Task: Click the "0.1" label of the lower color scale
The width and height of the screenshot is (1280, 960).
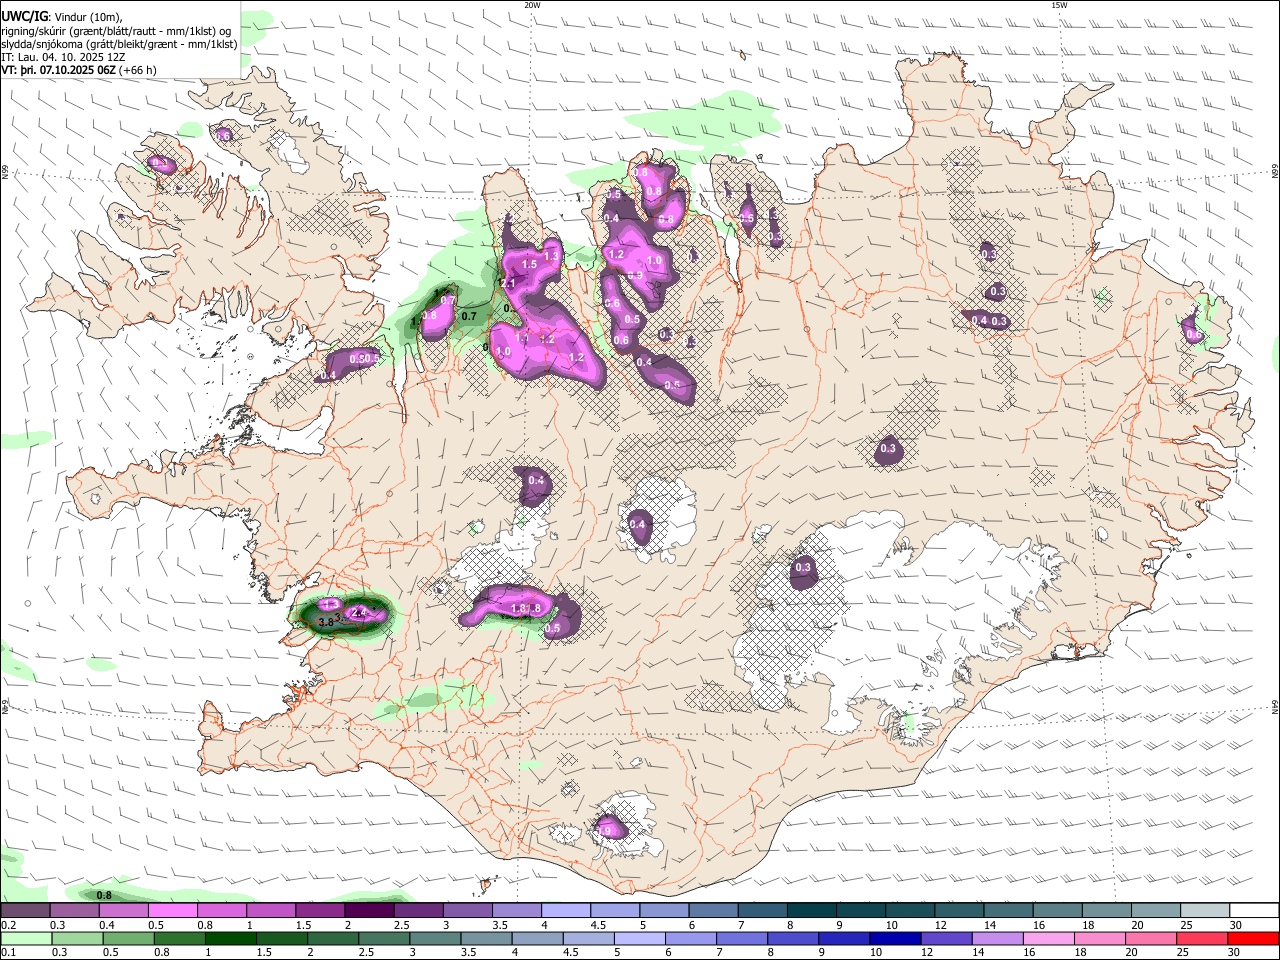Action: point(9,953)
